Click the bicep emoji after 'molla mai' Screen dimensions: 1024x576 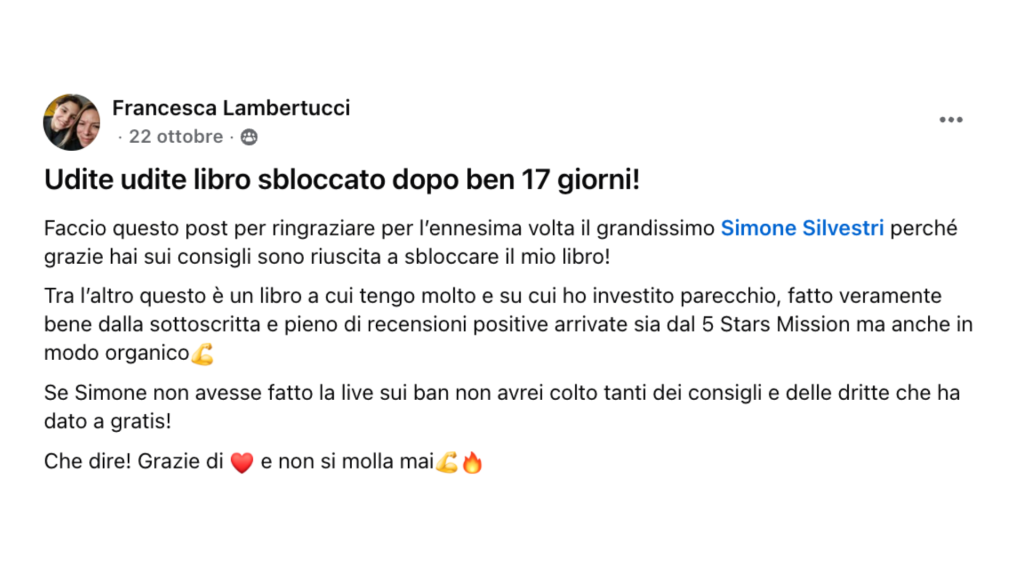click(x=446, y=463)
